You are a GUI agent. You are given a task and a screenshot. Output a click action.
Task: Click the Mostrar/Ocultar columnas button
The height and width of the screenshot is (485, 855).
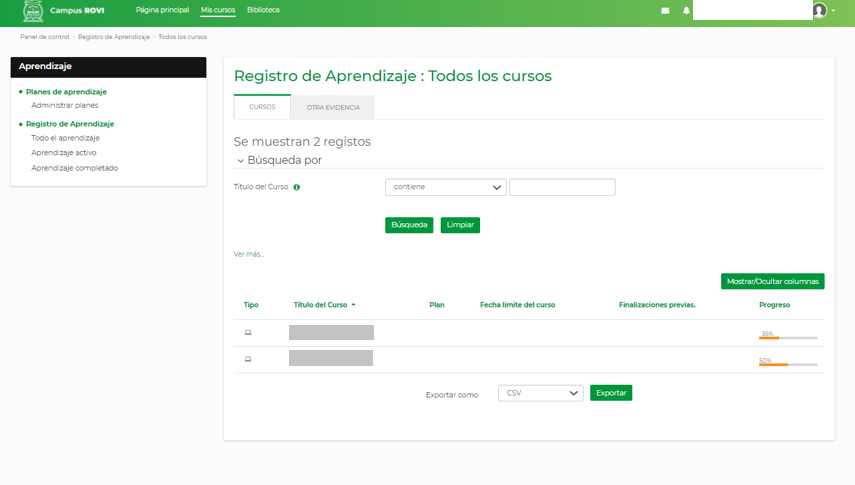point(772,282)
